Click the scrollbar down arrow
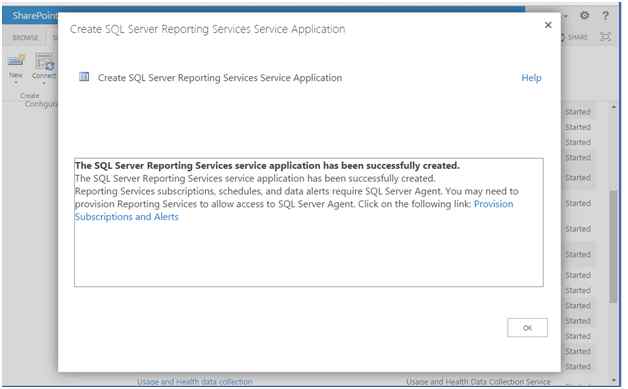 614,380
